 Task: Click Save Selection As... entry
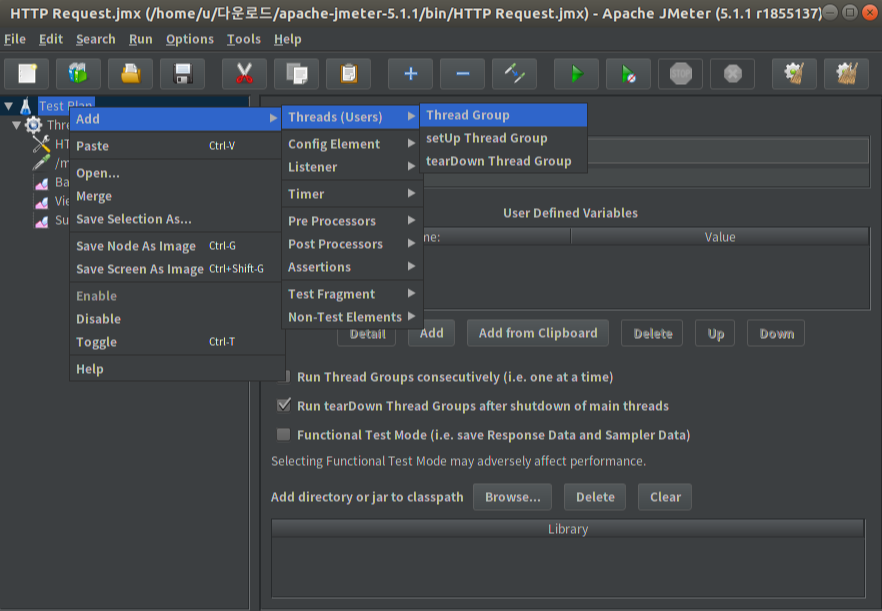tap(176, 219)
